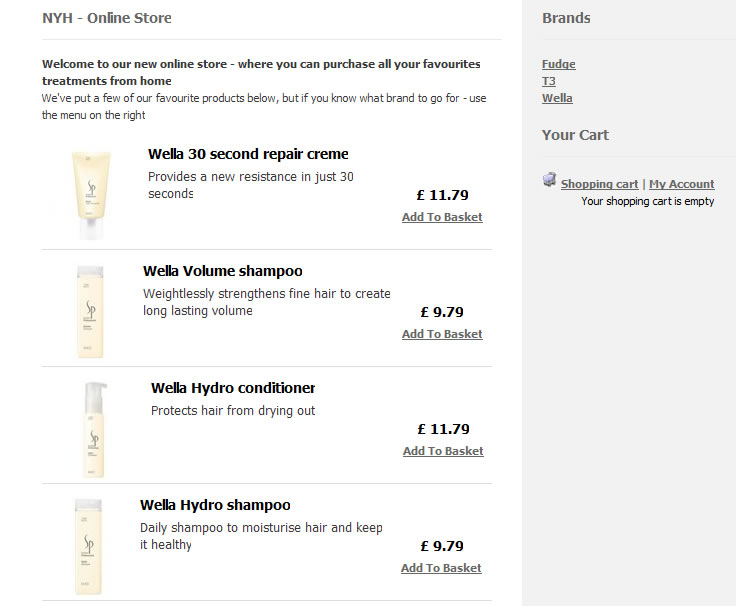
Task: Click the Volume shampoo bottle image
Action: click(90, 311)
